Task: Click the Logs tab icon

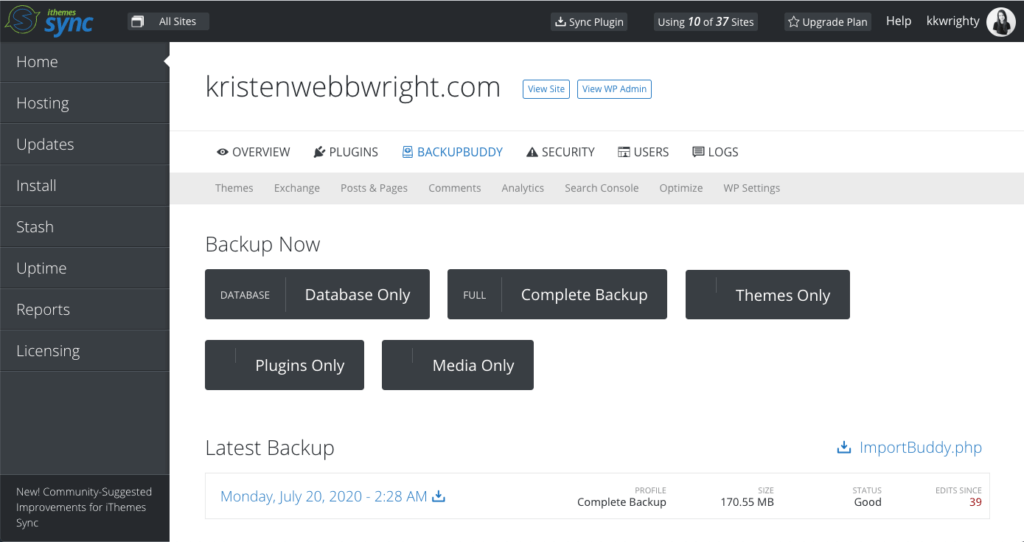Action: (x=698, y=152)
